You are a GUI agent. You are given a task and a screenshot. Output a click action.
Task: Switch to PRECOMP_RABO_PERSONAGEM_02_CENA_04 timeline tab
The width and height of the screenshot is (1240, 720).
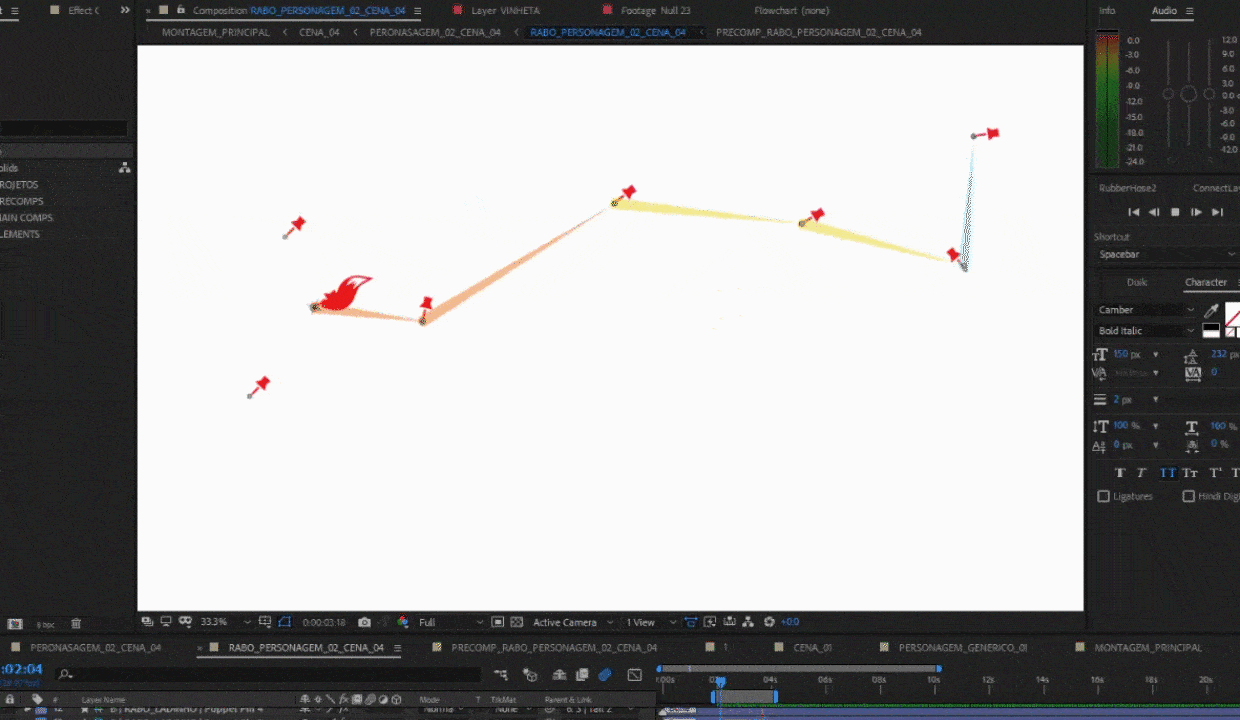tap(554, 648)
